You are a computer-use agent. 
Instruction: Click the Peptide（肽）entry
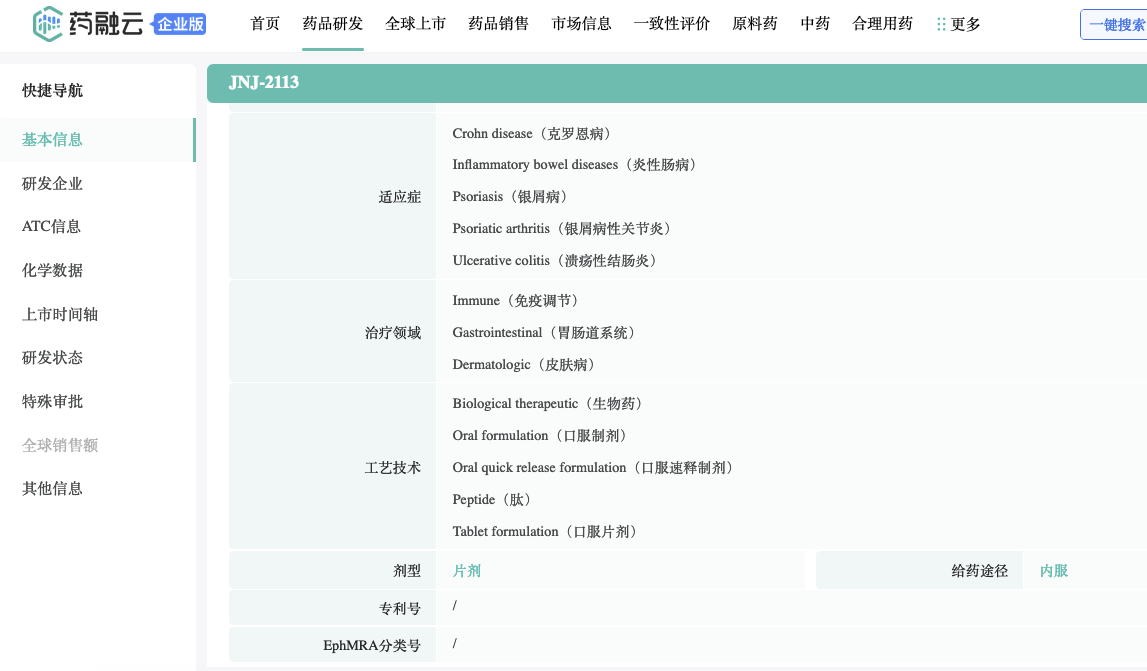pos(492,500)
